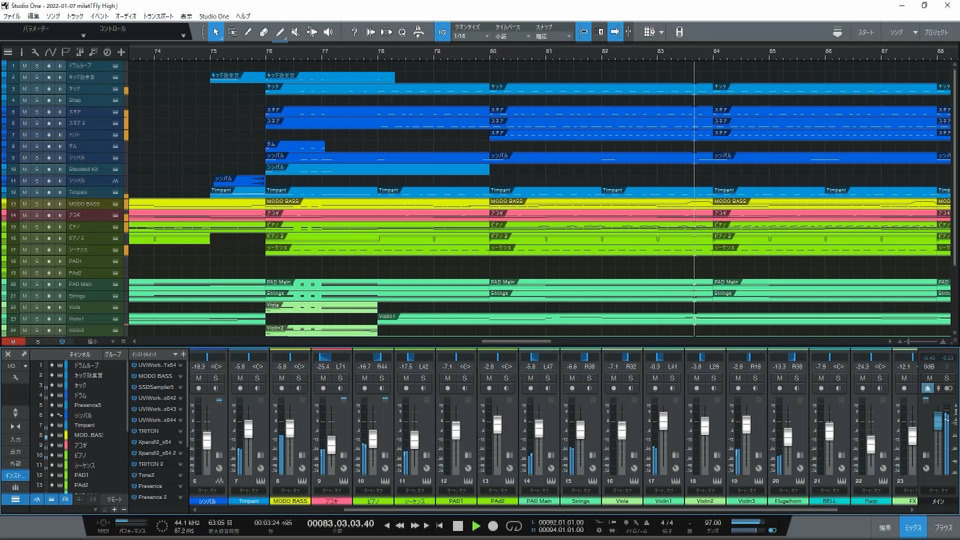Click the tempo value 97.00 field
Screen dimensions: 960x540
(x=712, y=523)
